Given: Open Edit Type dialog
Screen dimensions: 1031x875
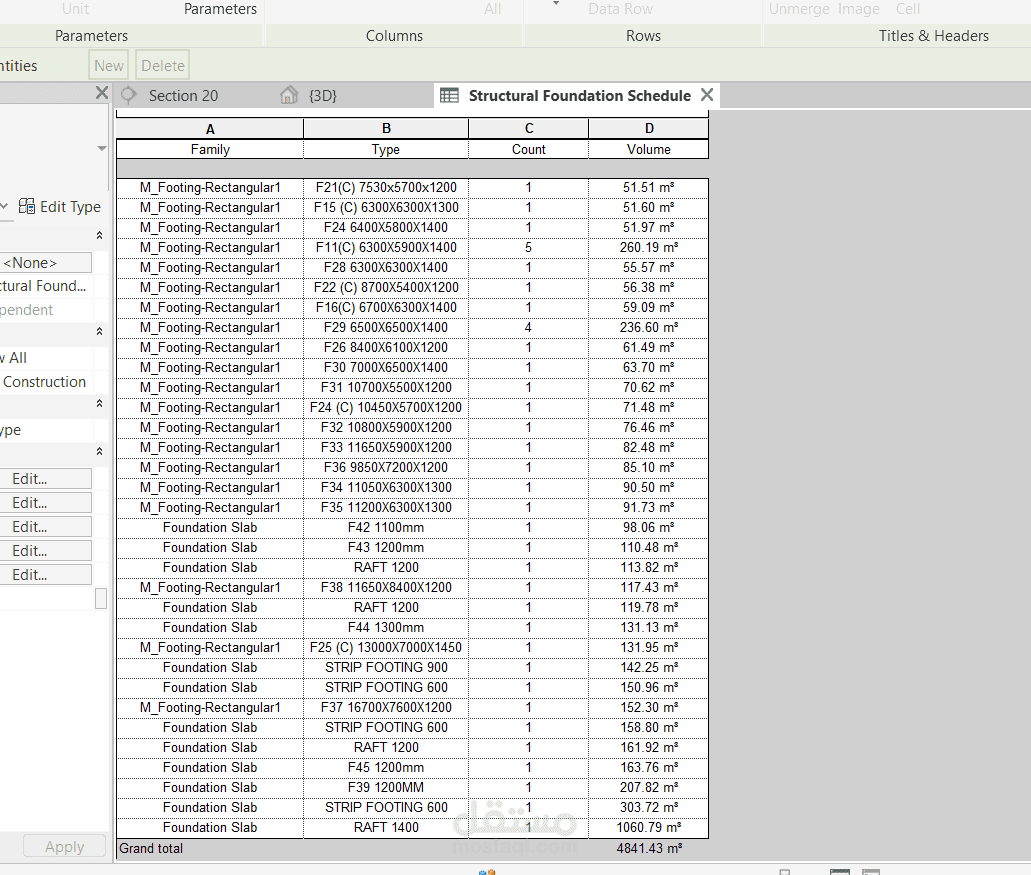Looking at the screenshot, I should point(59,207).
